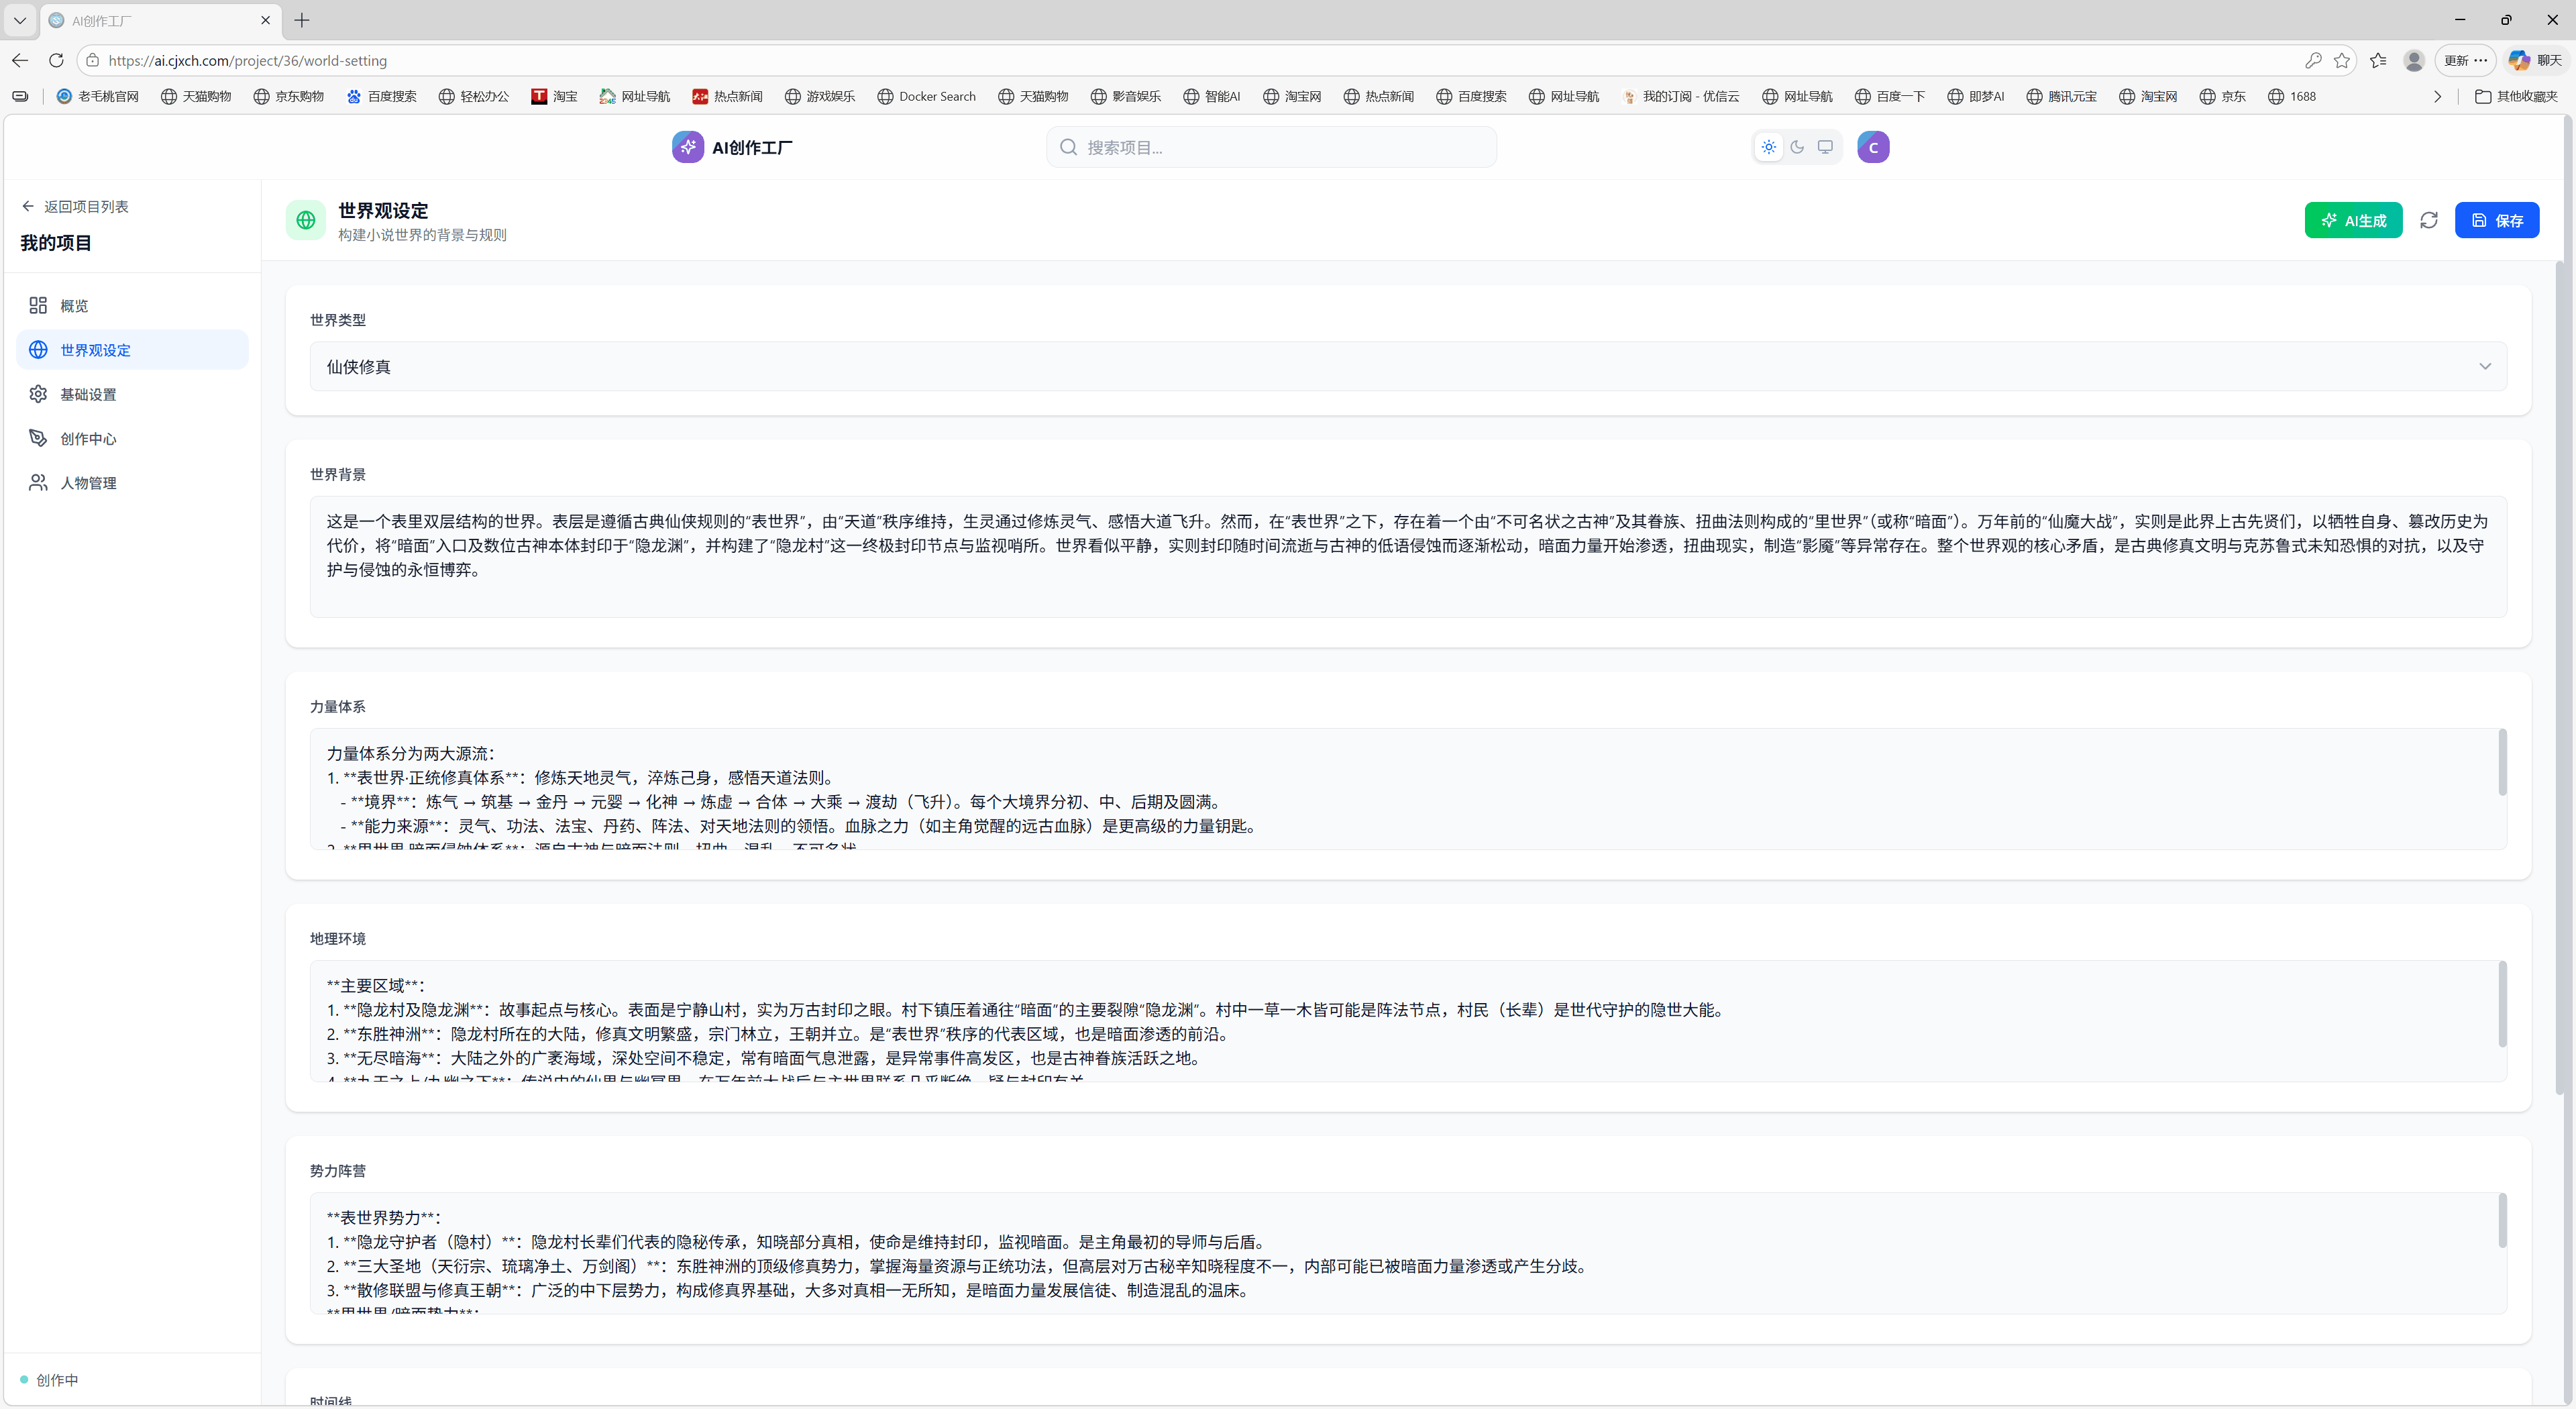Viewport: 2576px width, 1409px height.
Task: Show more bookmarks with overflow chevron
Action: click(x=2437, y=96)
